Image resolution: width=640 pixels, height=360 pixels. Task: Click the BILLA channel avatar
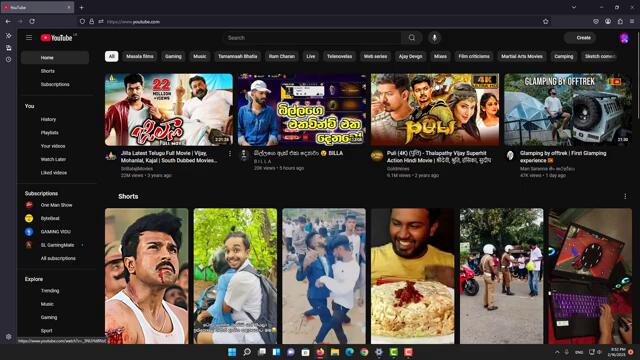(x=244, y=156)
